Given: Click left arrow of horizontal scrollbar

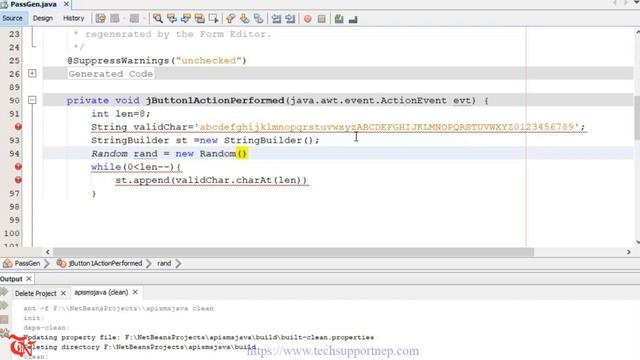Looking at the screenshot, I should coord(48,252).
